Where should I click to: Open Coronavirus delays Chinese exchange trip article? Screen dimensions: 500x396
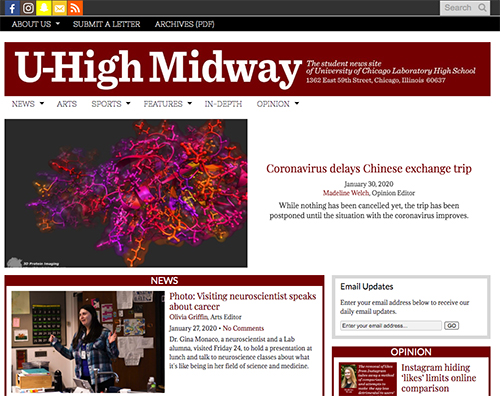(x=369, y=169)
